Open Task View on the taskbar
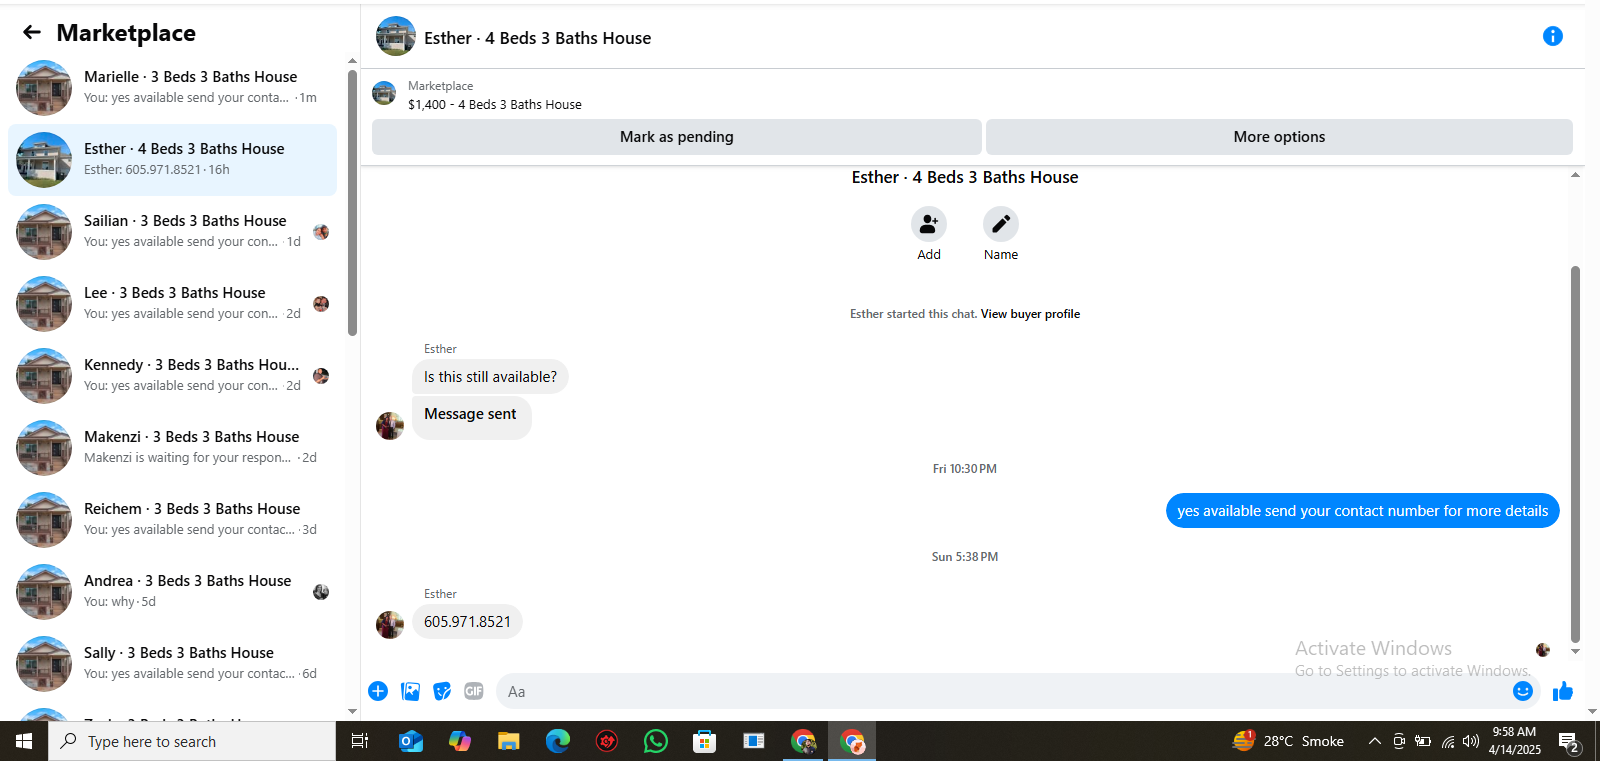Screen dimensions: 1600x761 pos(360,741)
